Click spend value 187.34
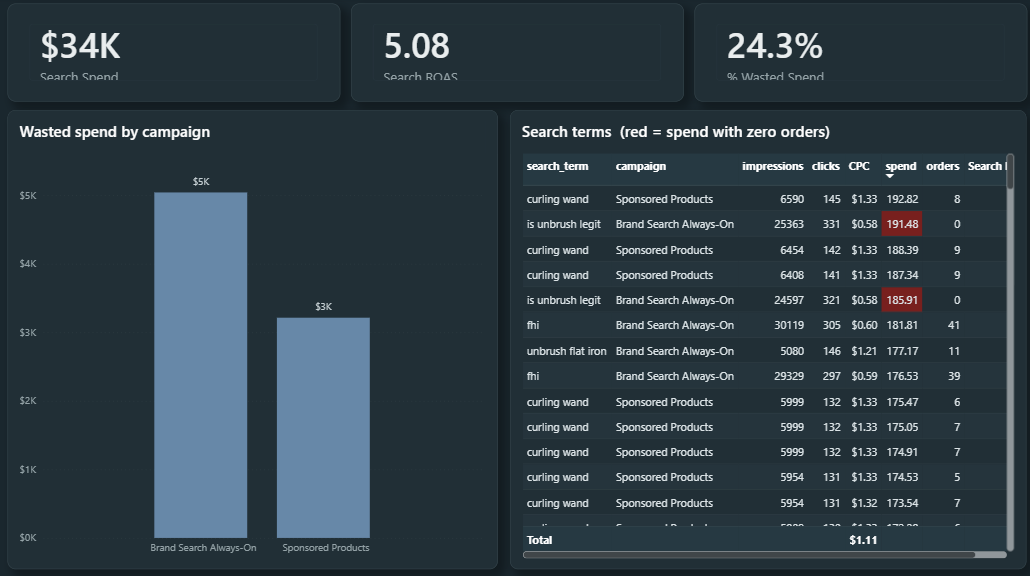Viewport: 1030px width, 576px height. (x=902, y=275)
